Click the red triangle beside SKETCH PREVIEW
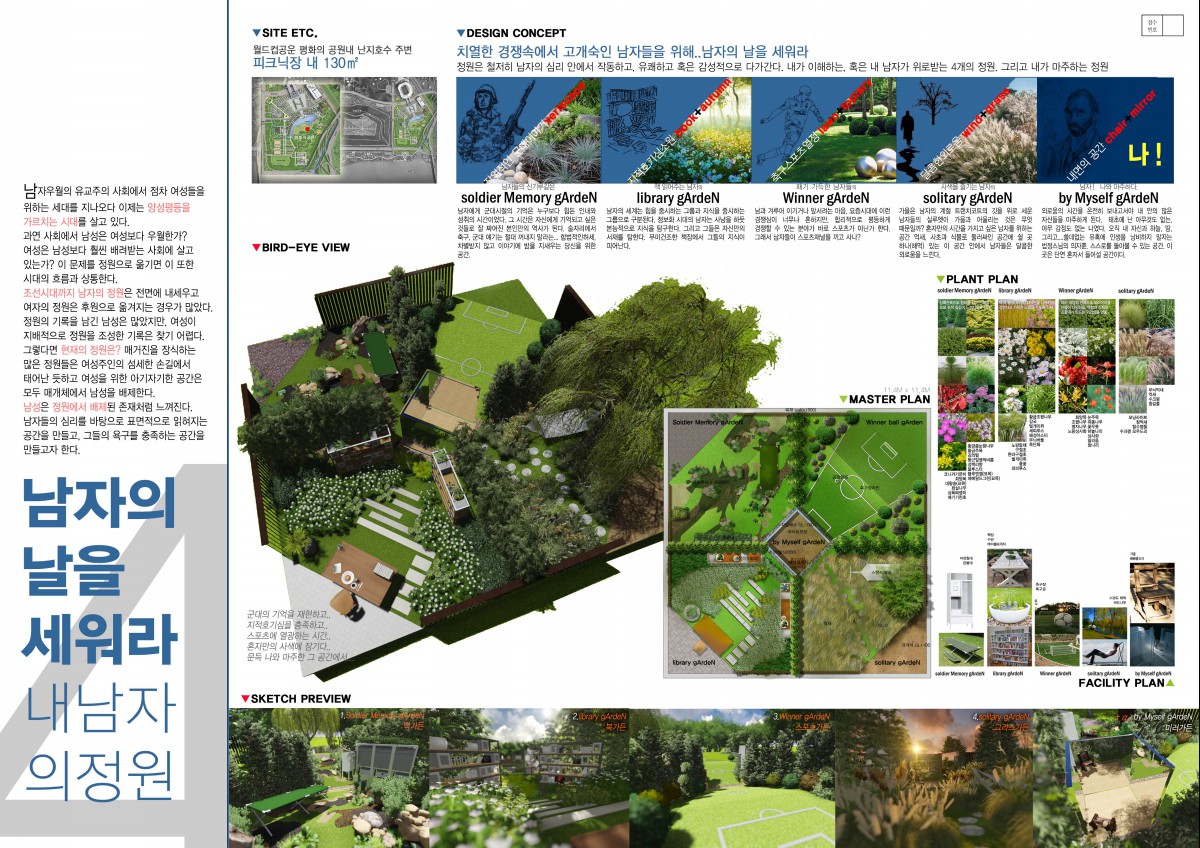Viewport: 1200px width, 848px height. pyautogui.click(x=245, y=698)
